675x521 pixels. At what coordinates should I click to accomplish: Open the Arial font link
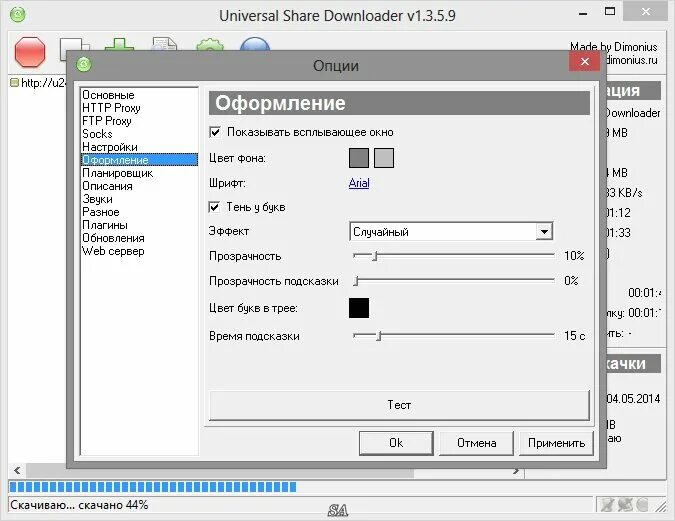[359, 183]
